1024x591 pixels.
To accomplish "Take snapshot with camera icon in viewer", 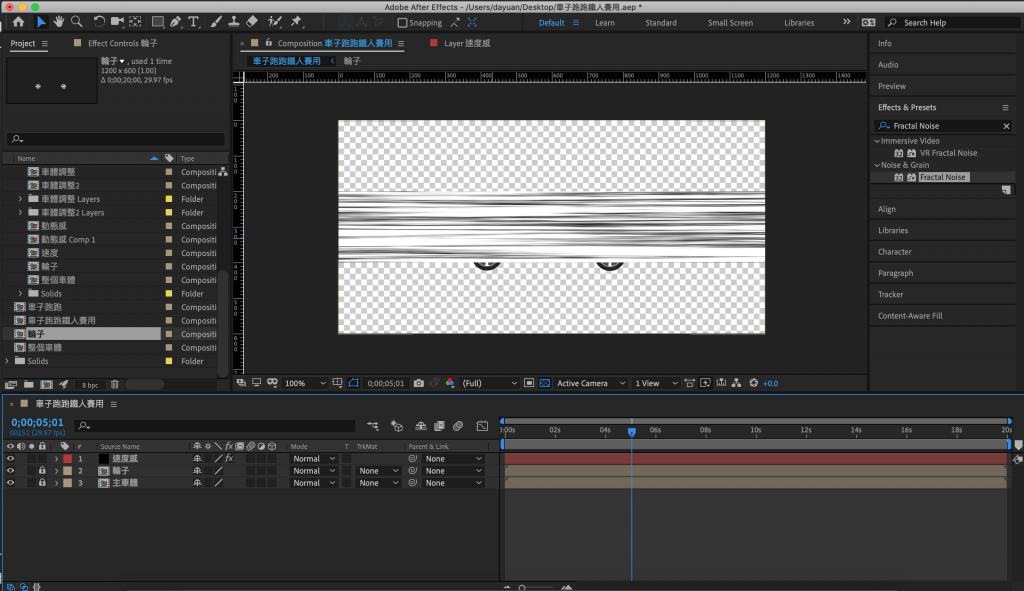I will click(419, 383).
